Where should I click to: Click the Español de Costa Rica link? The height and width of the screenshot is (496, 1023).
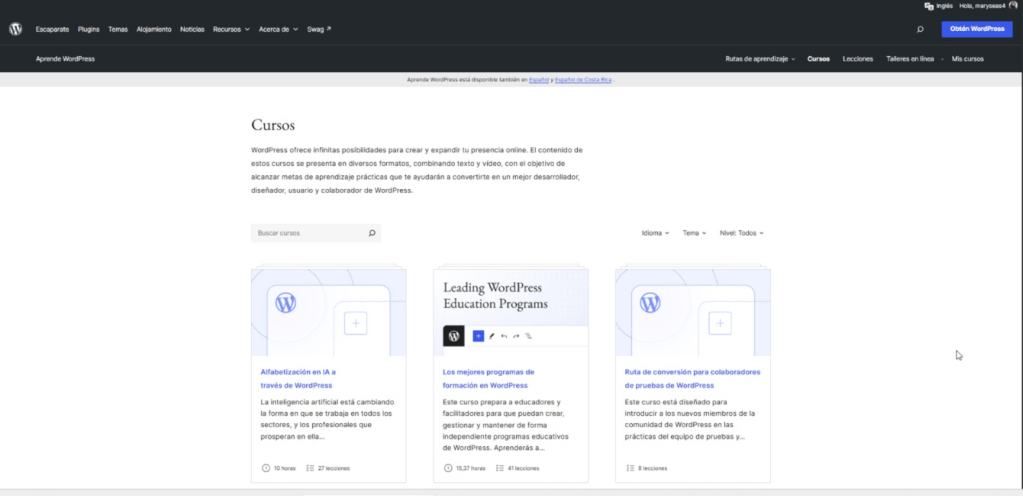583,80
